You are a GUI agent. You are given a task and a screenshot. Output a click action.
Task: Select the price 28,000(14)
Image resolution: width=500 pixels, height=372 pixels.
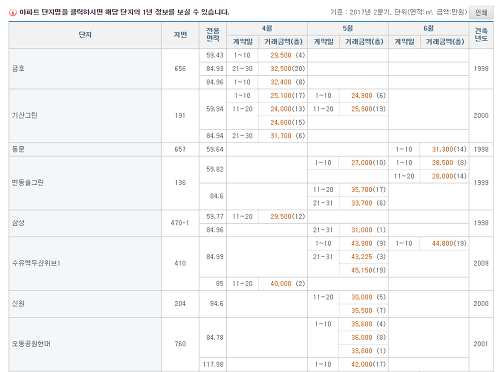(x=449, y=176)
